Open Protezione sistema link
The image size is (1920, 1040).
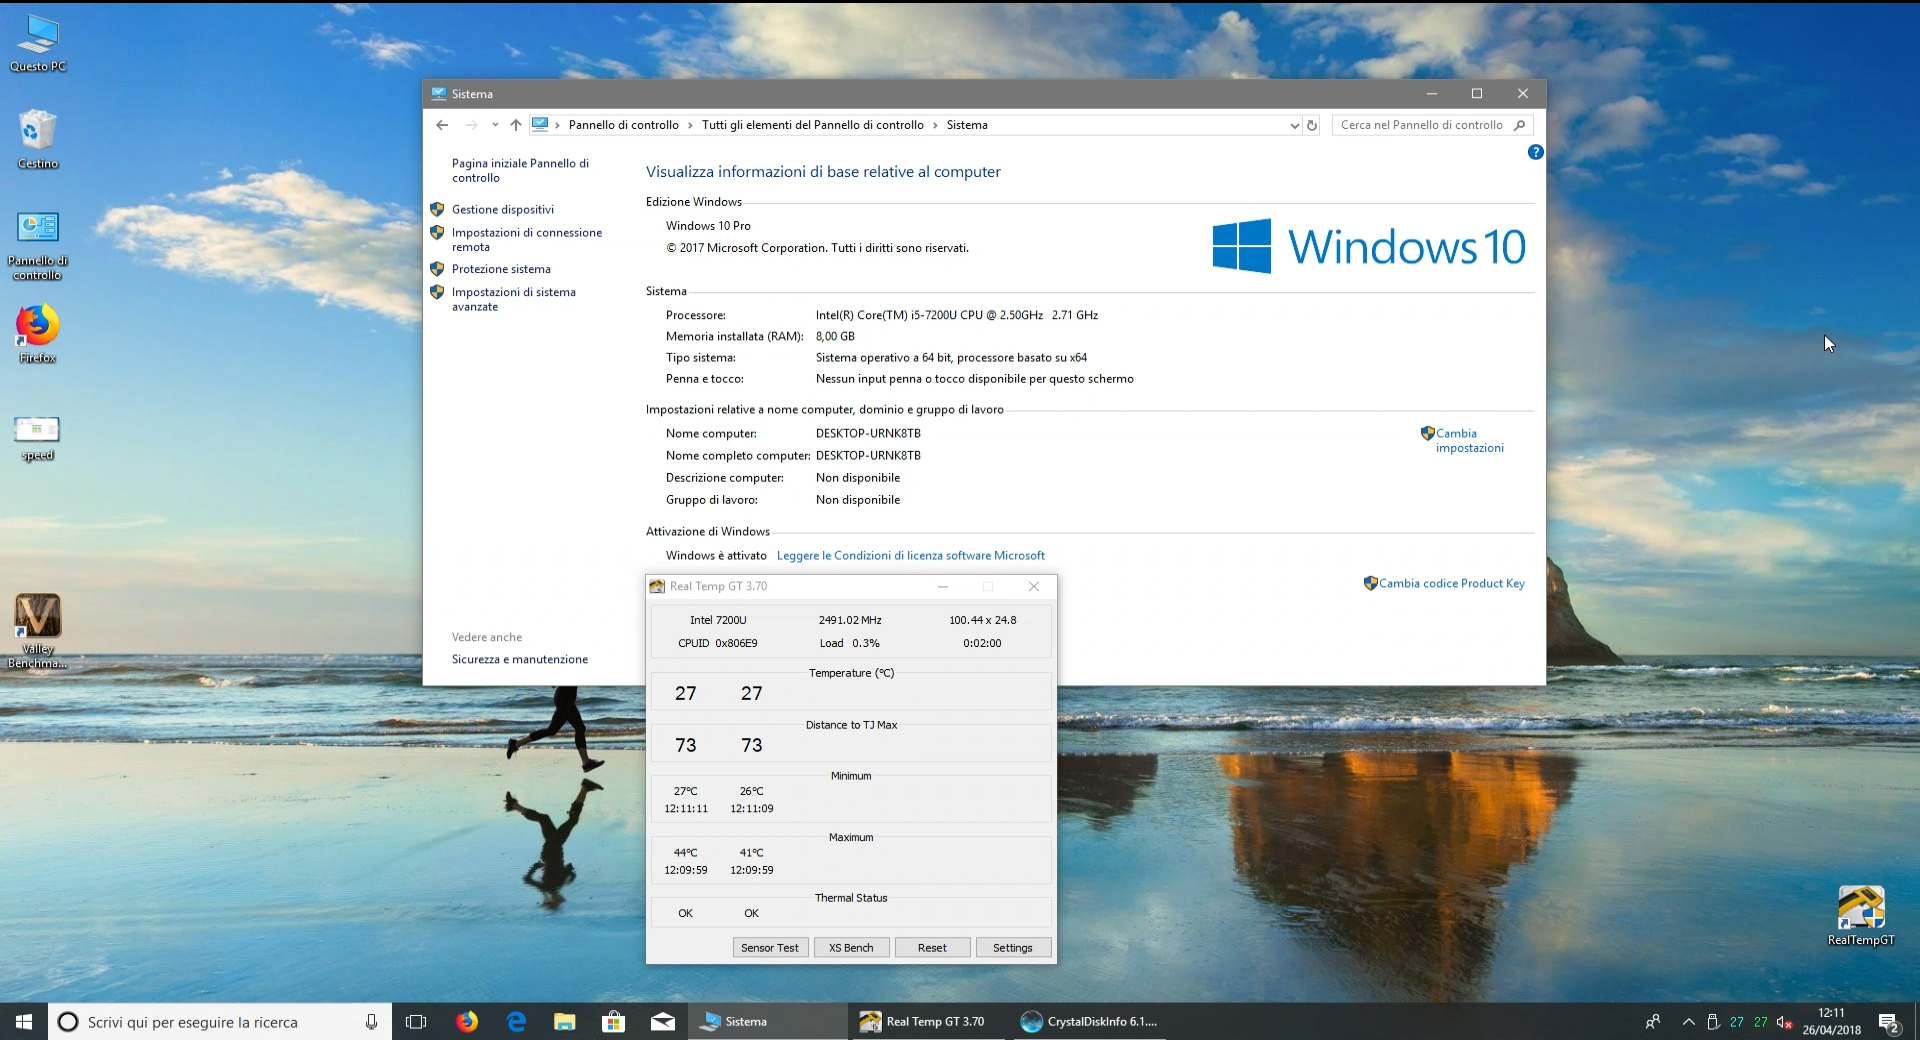[x=501, y=269]
